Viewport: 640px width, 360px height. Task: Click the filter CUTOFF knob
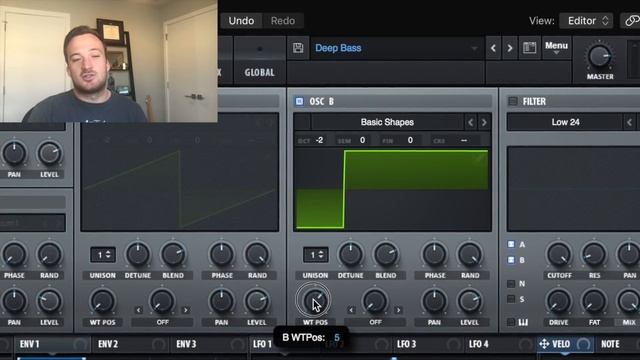[x=559, y=254]
